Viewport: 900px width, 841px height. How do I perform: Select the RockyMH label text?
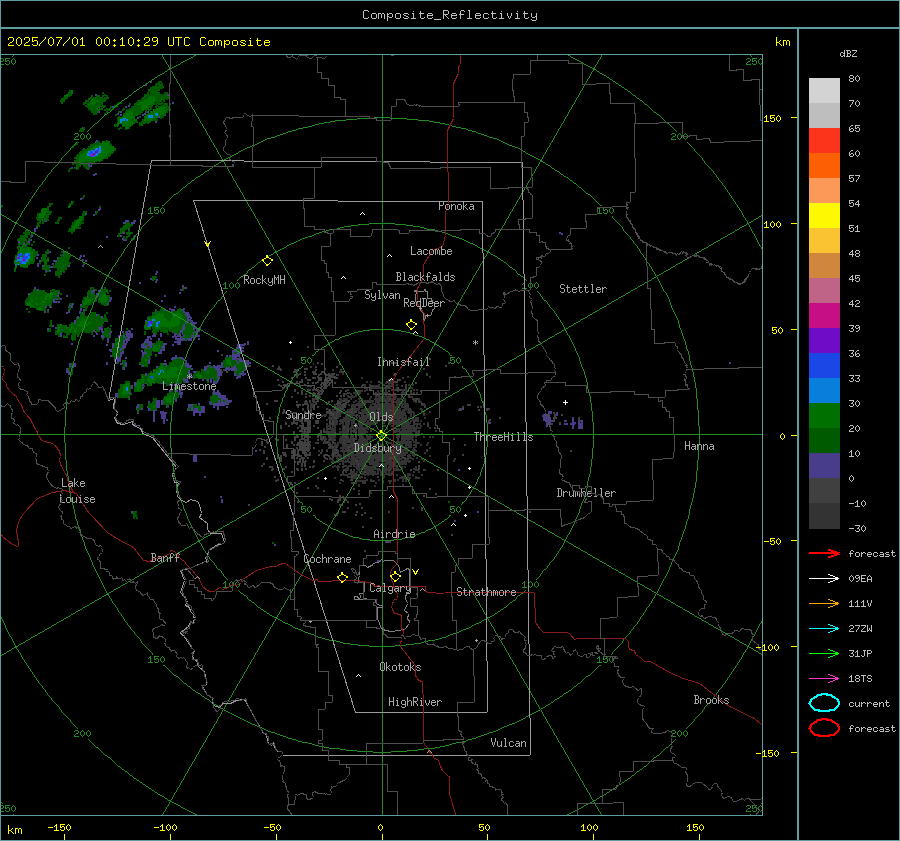264,280
